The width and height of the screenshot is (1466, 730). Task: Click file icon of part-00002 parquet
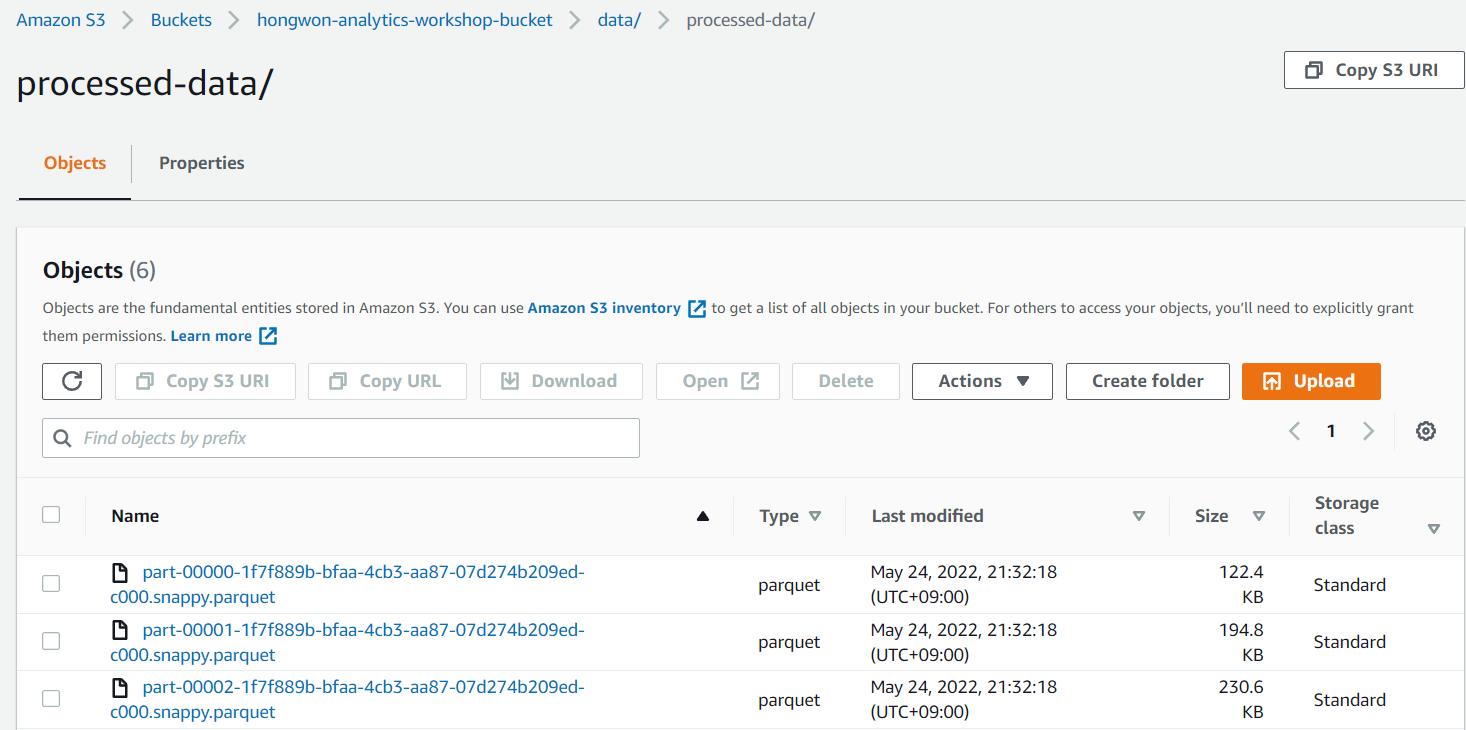[x=120, y=688]
